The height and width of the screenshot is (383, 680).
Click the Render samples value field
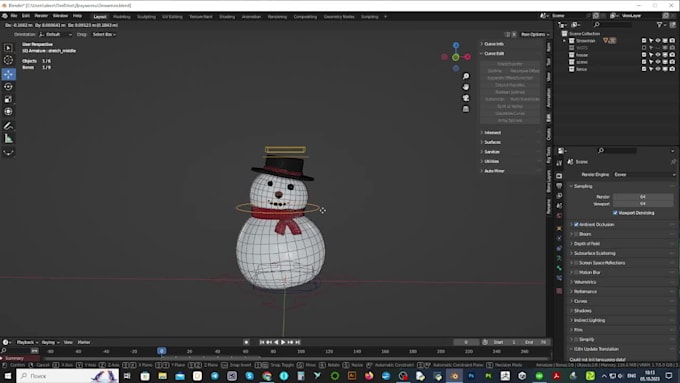[x=643, y=197]
